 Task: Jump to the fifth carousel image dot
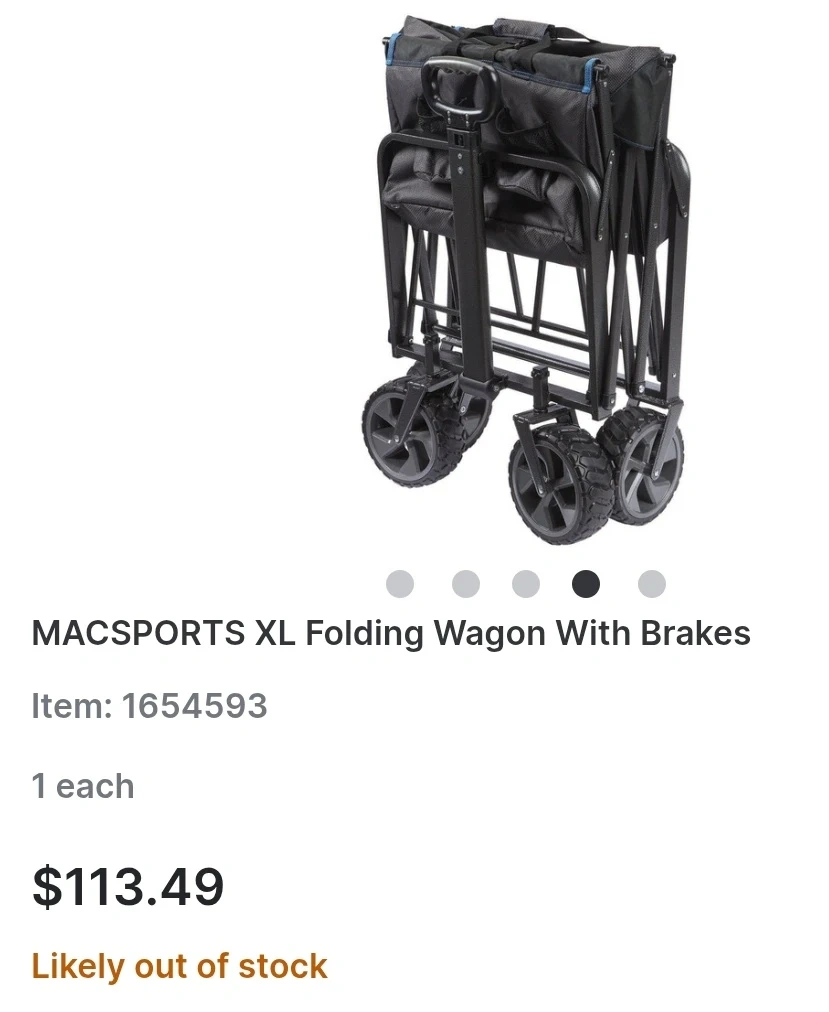coord(651,584)
